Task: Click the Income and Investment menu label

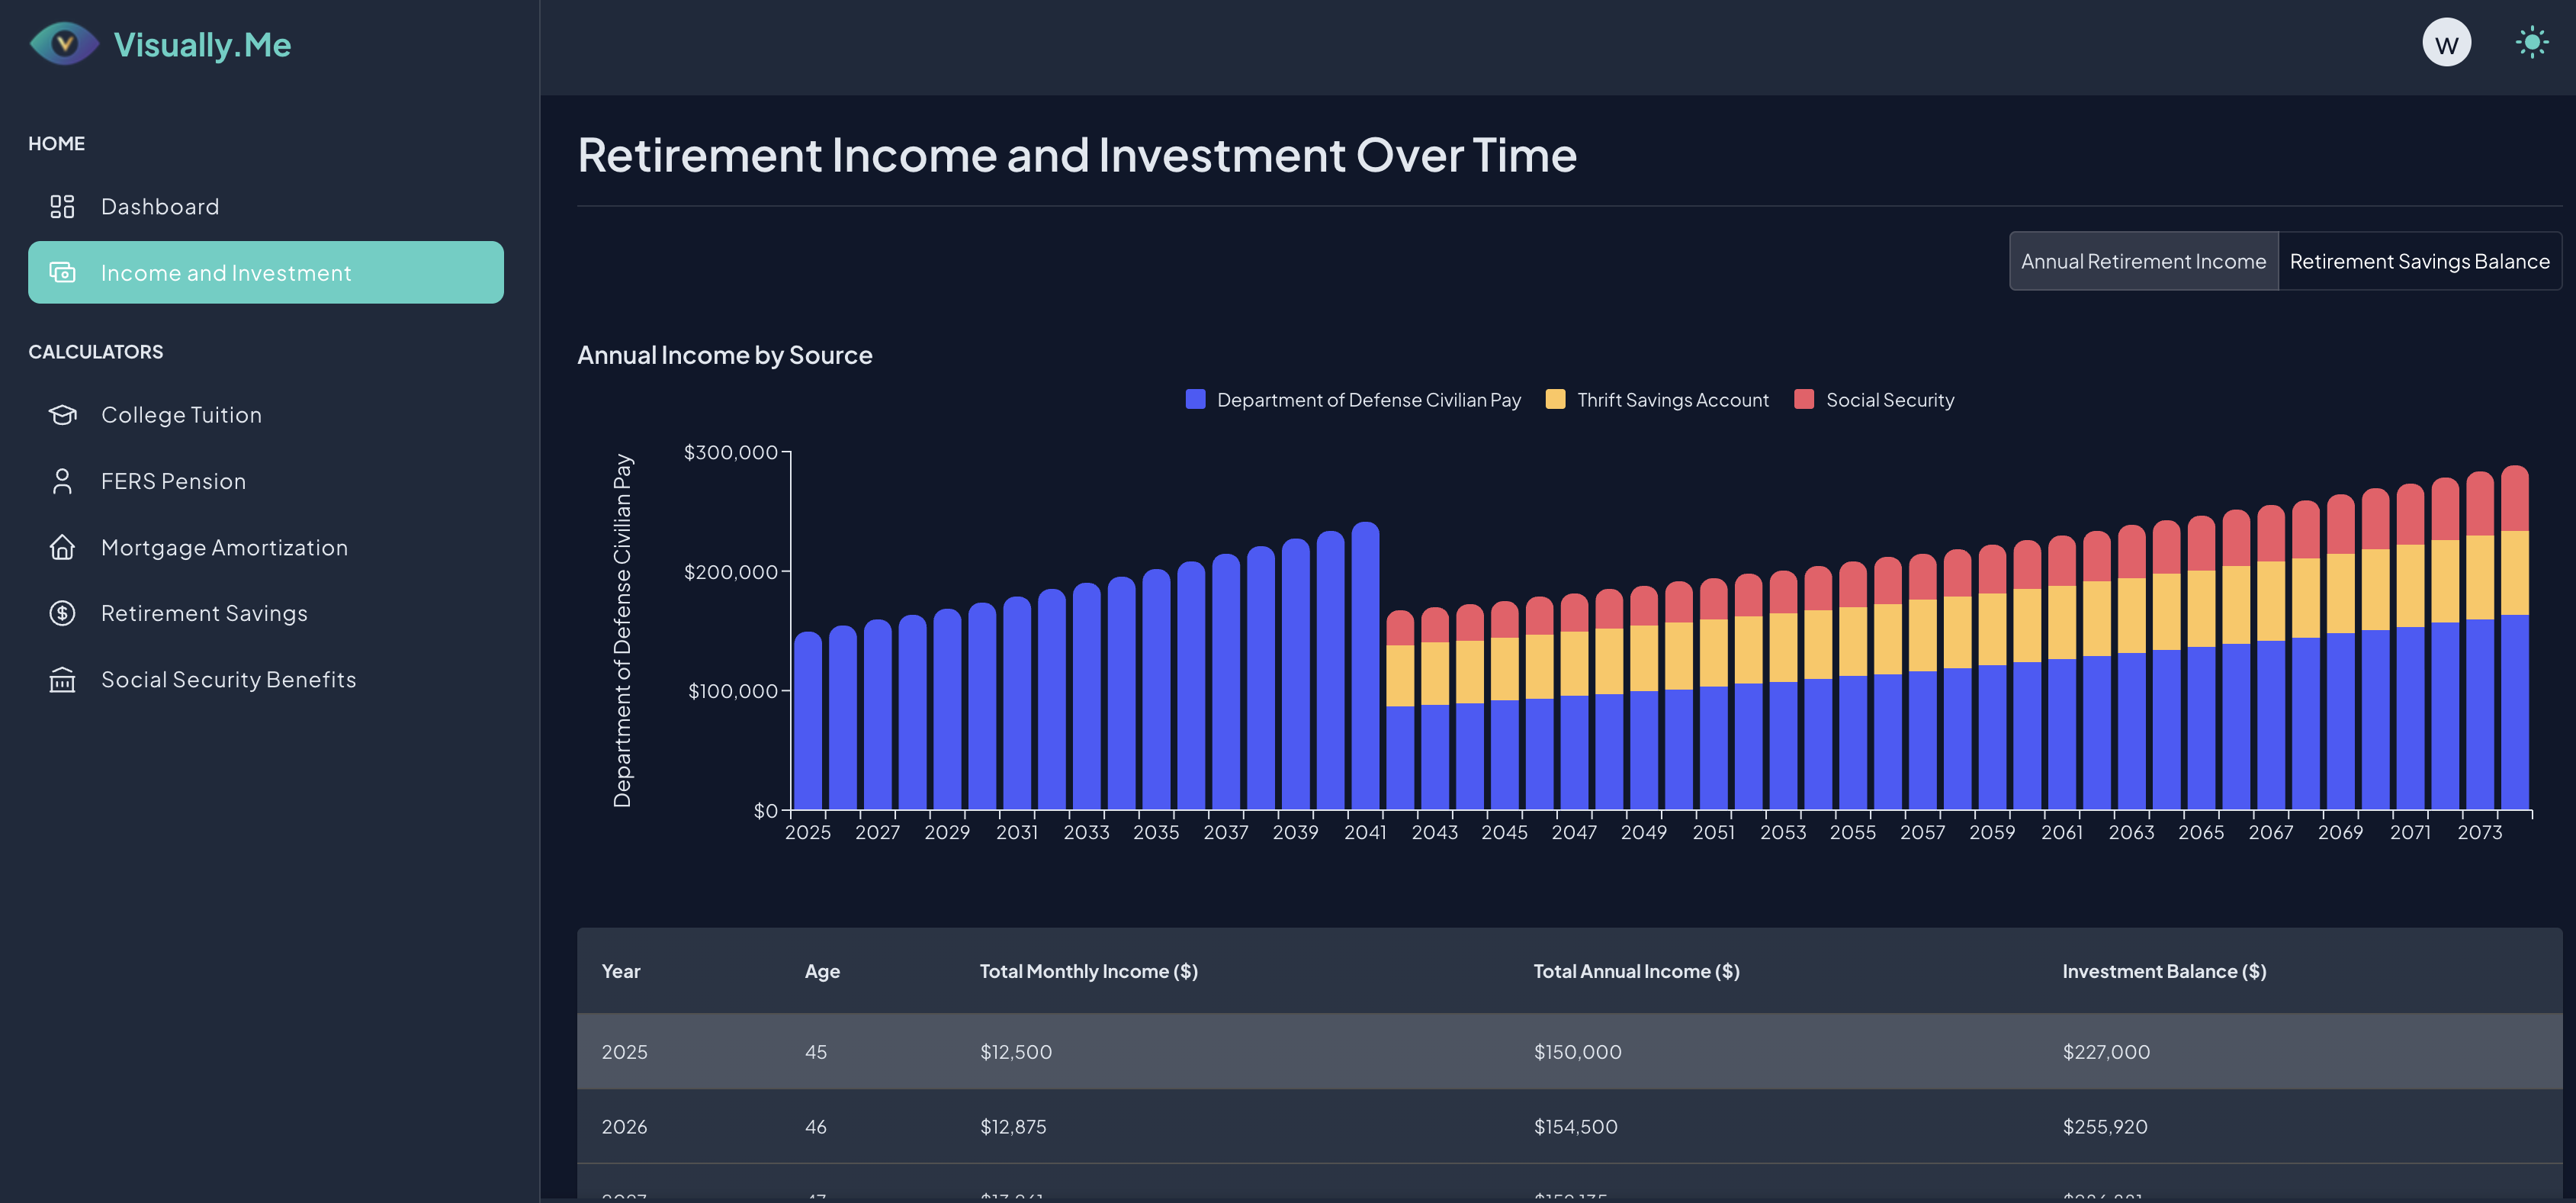Action: pyautogui.click(x=226, y=272)
